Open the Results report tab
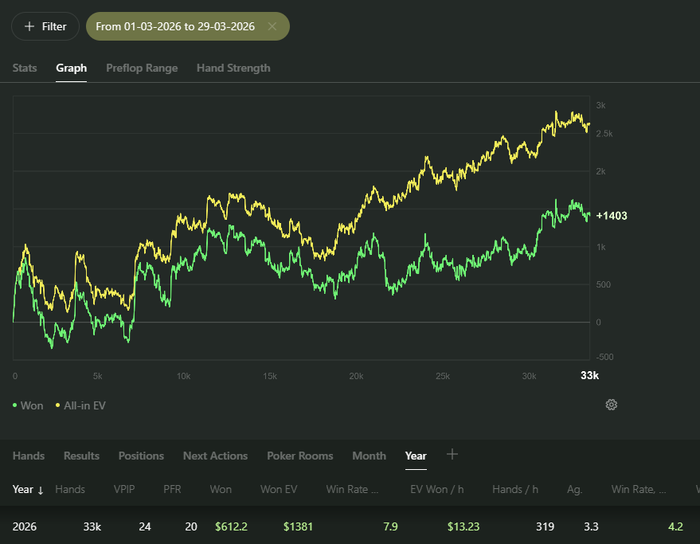The image size is (700, 544). [81, 456]
